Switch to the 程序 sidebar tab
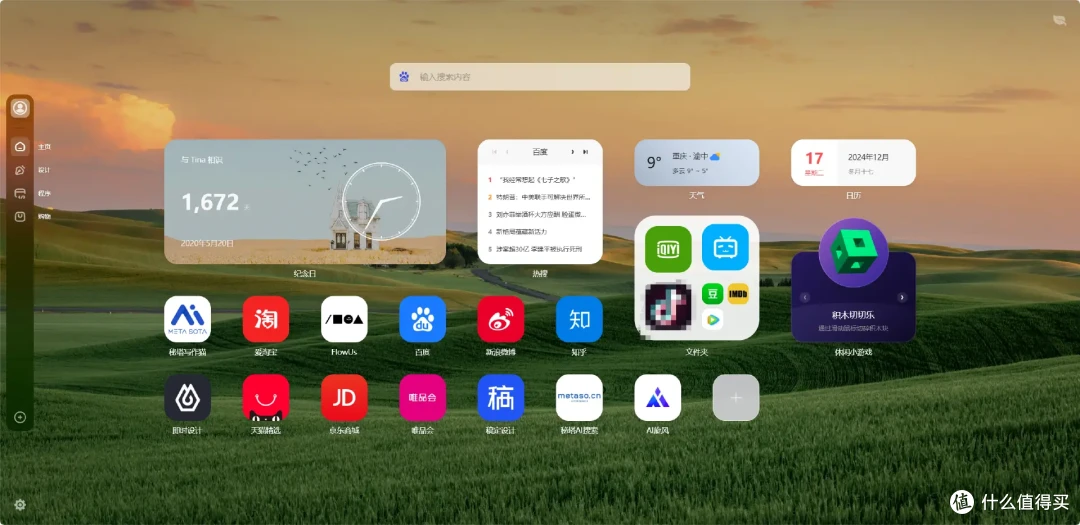 (20, 193)
